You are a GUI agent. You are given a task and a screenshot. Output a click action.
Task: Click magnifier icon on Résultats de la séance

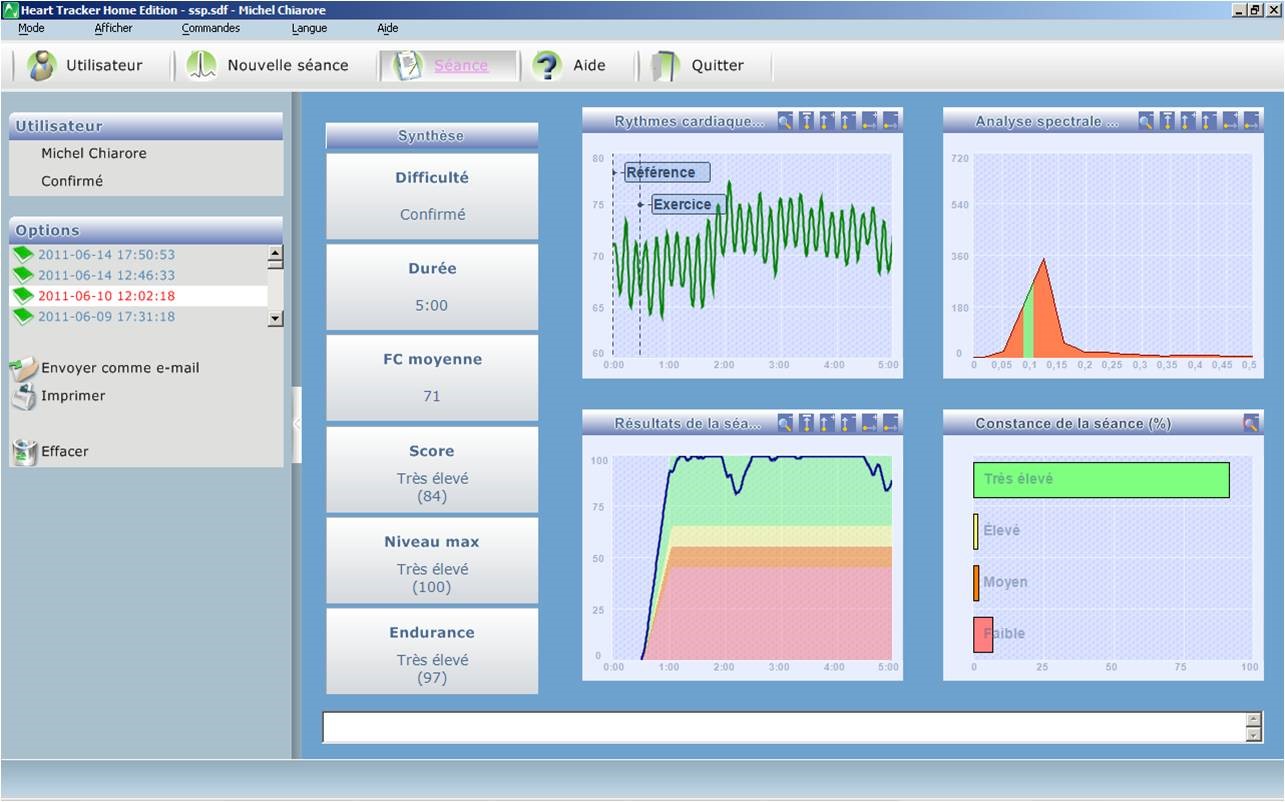click(785, 423)
